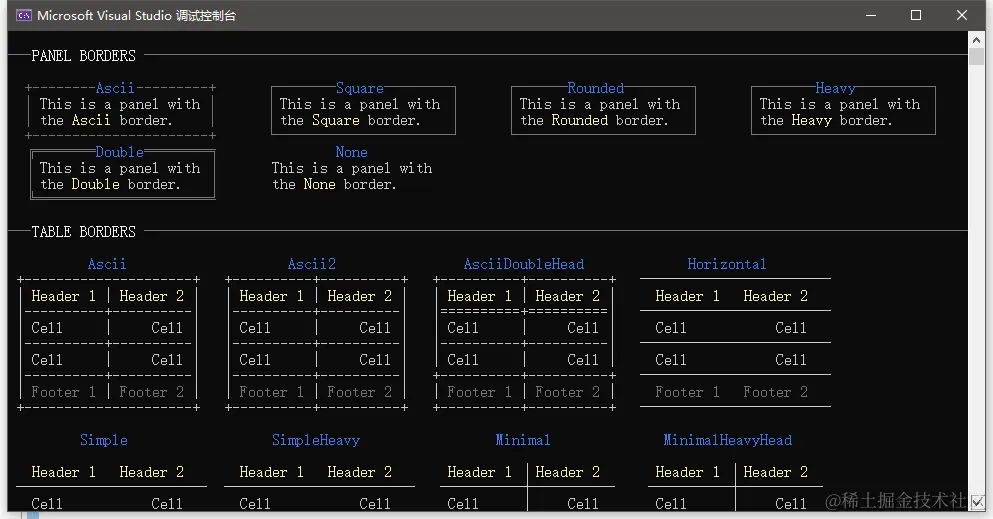
Task: Click 'Header 1' in the Minimal table
Action: (479, 472)
